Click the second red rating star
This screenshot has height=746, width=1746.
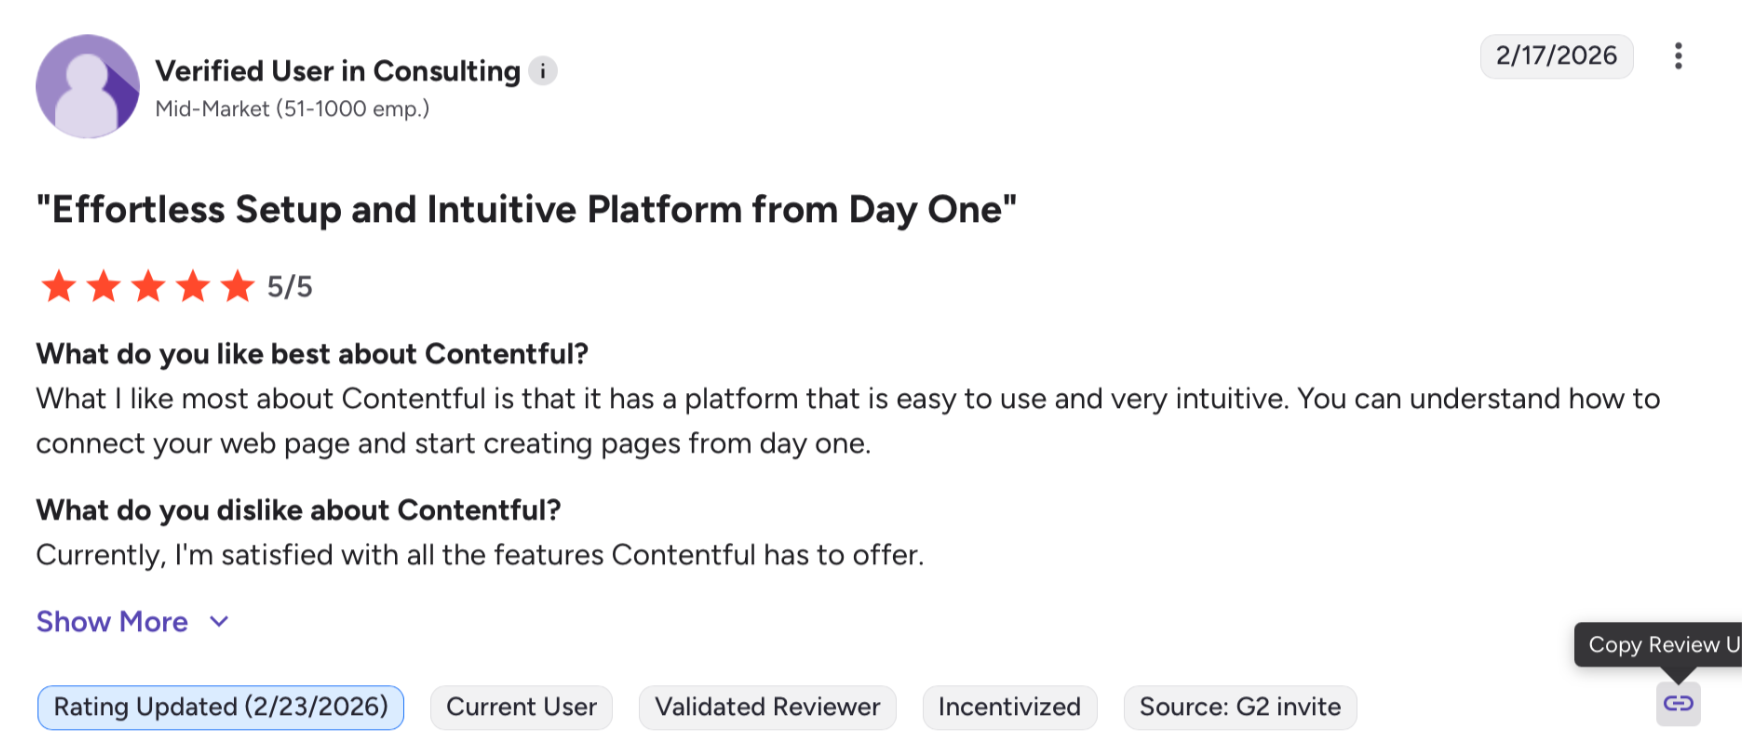104,287
